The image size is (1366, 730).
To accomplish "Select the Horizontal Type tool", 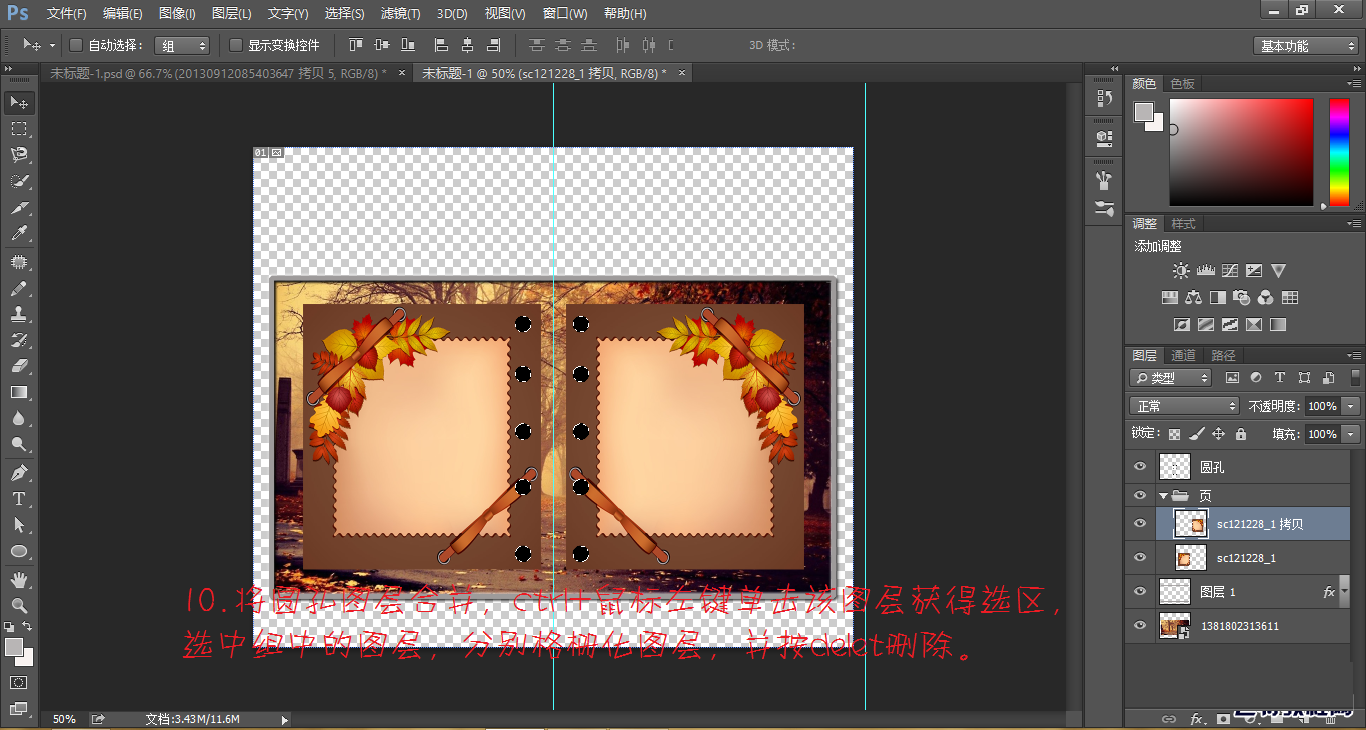I will (x=19, y=498).
